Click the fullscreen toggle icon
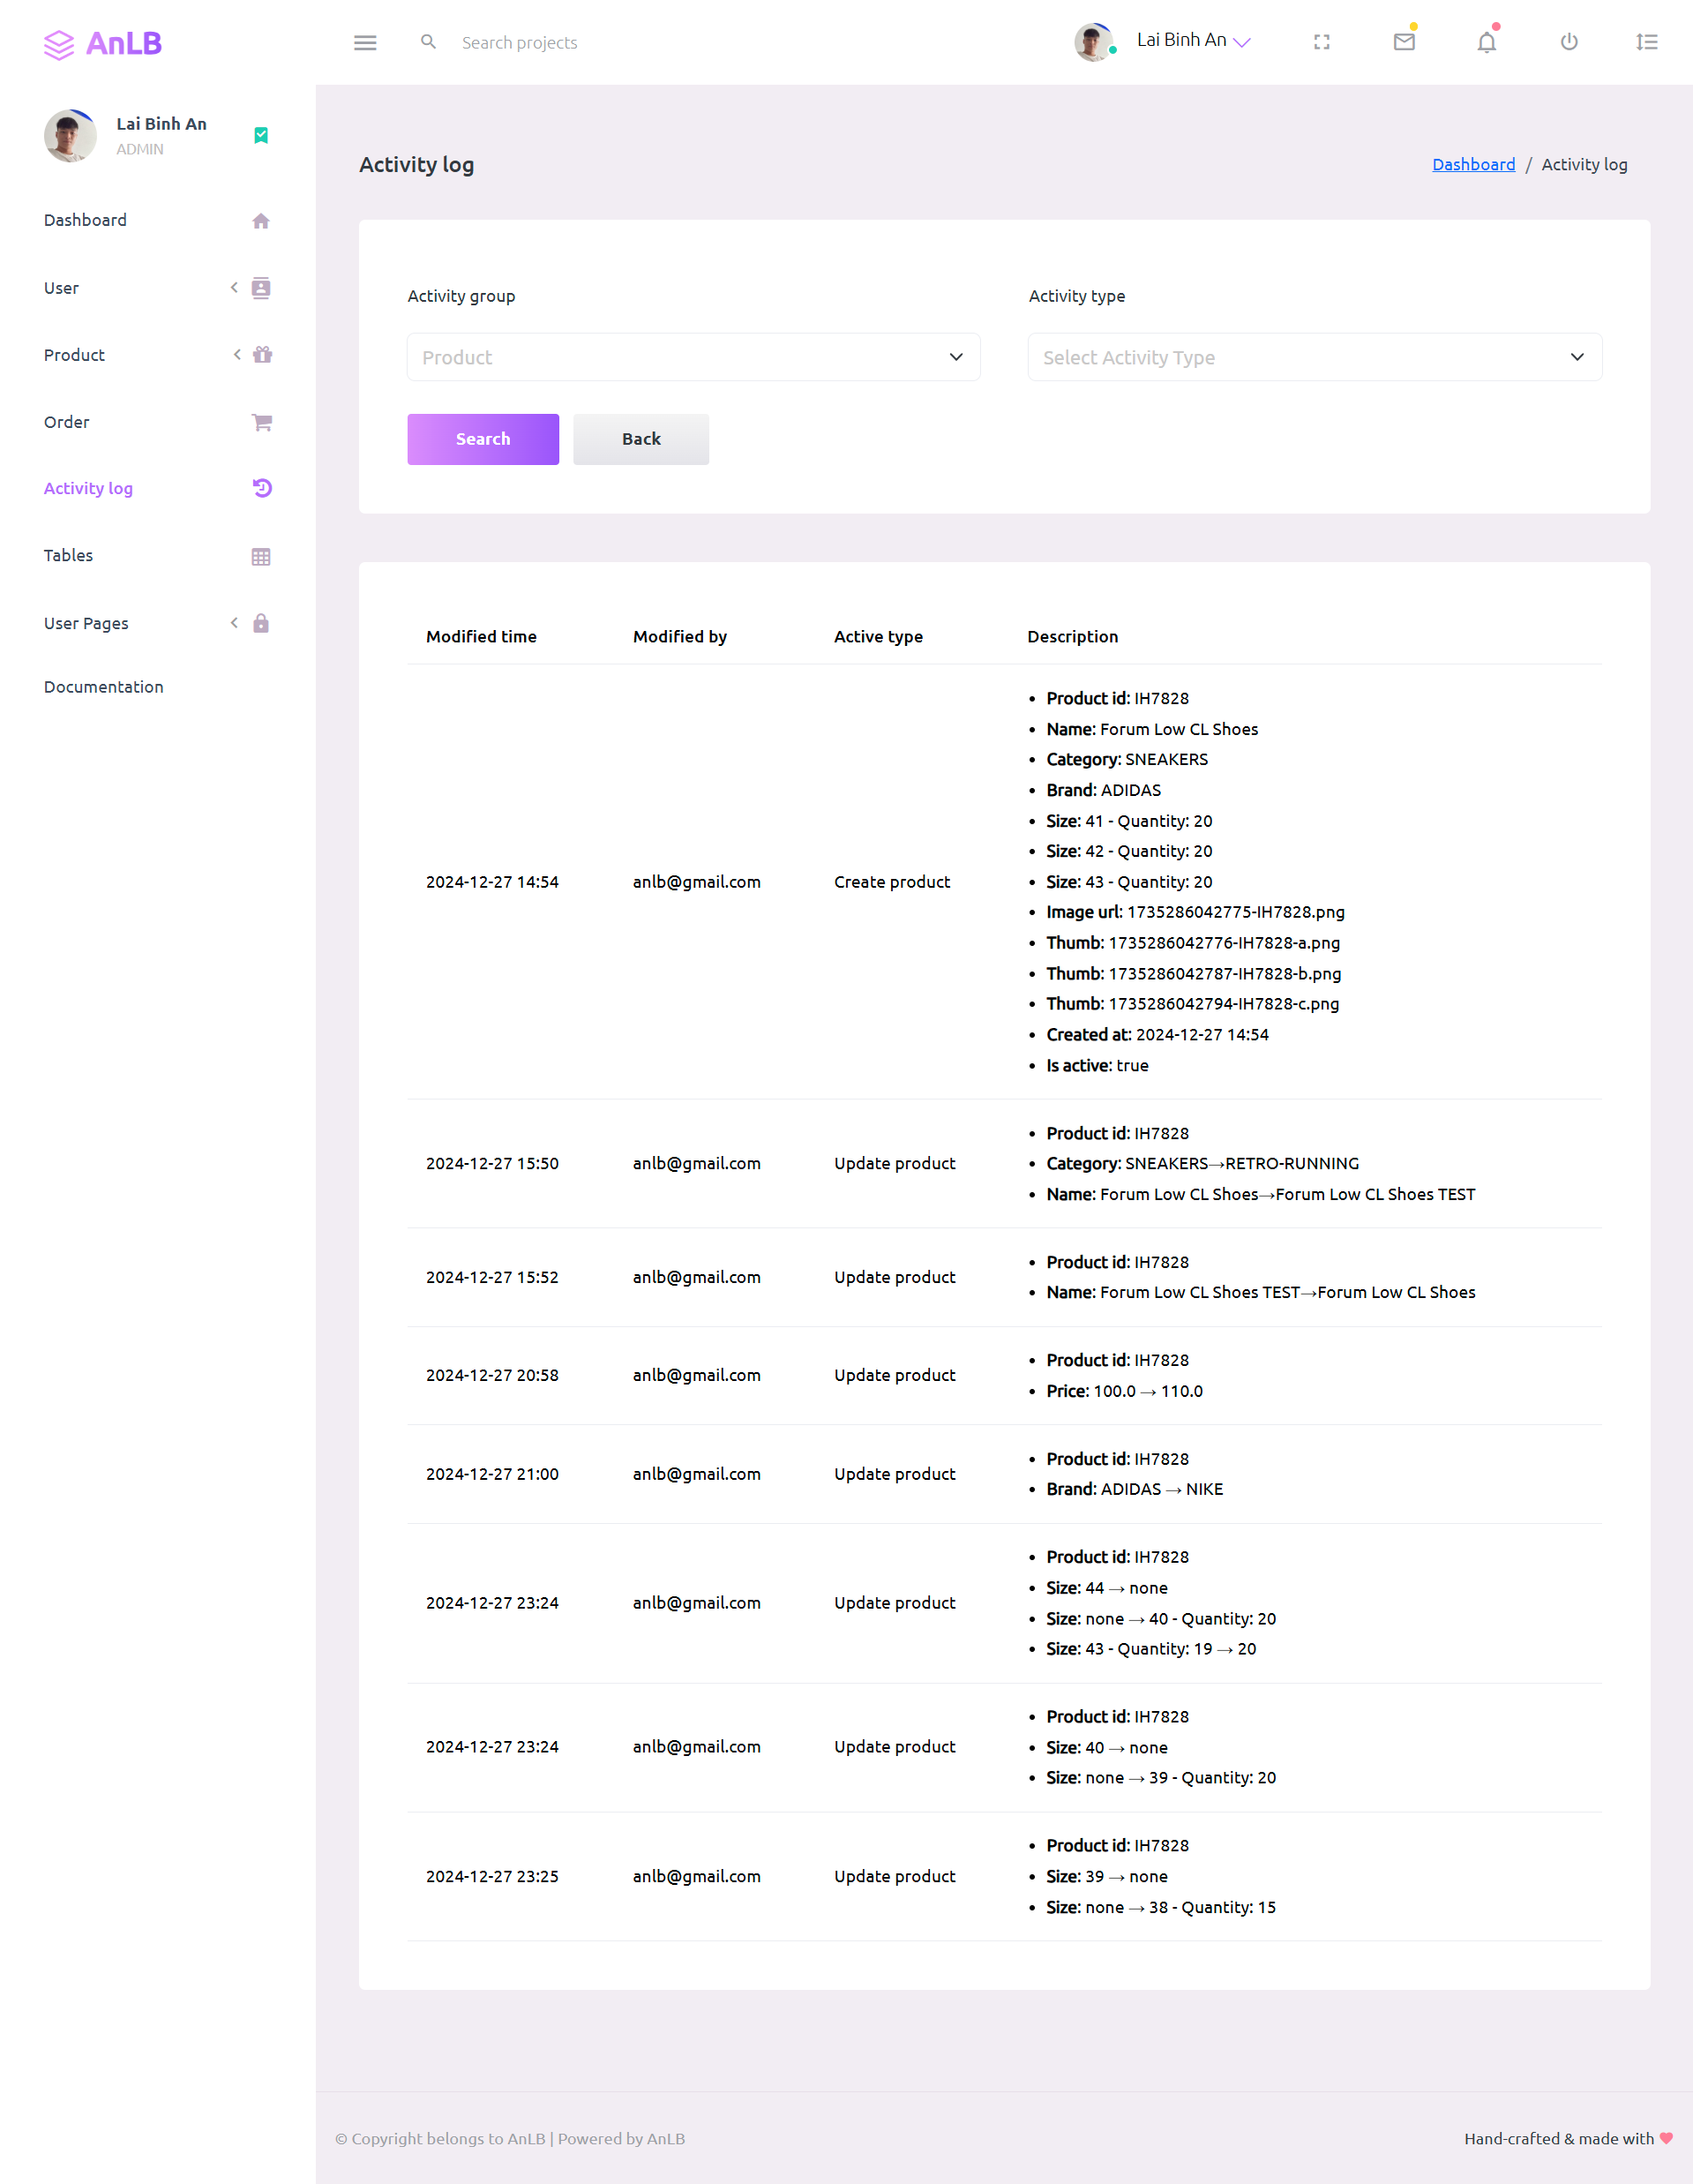1693x2184 pixels. (x=1321, y=42)
